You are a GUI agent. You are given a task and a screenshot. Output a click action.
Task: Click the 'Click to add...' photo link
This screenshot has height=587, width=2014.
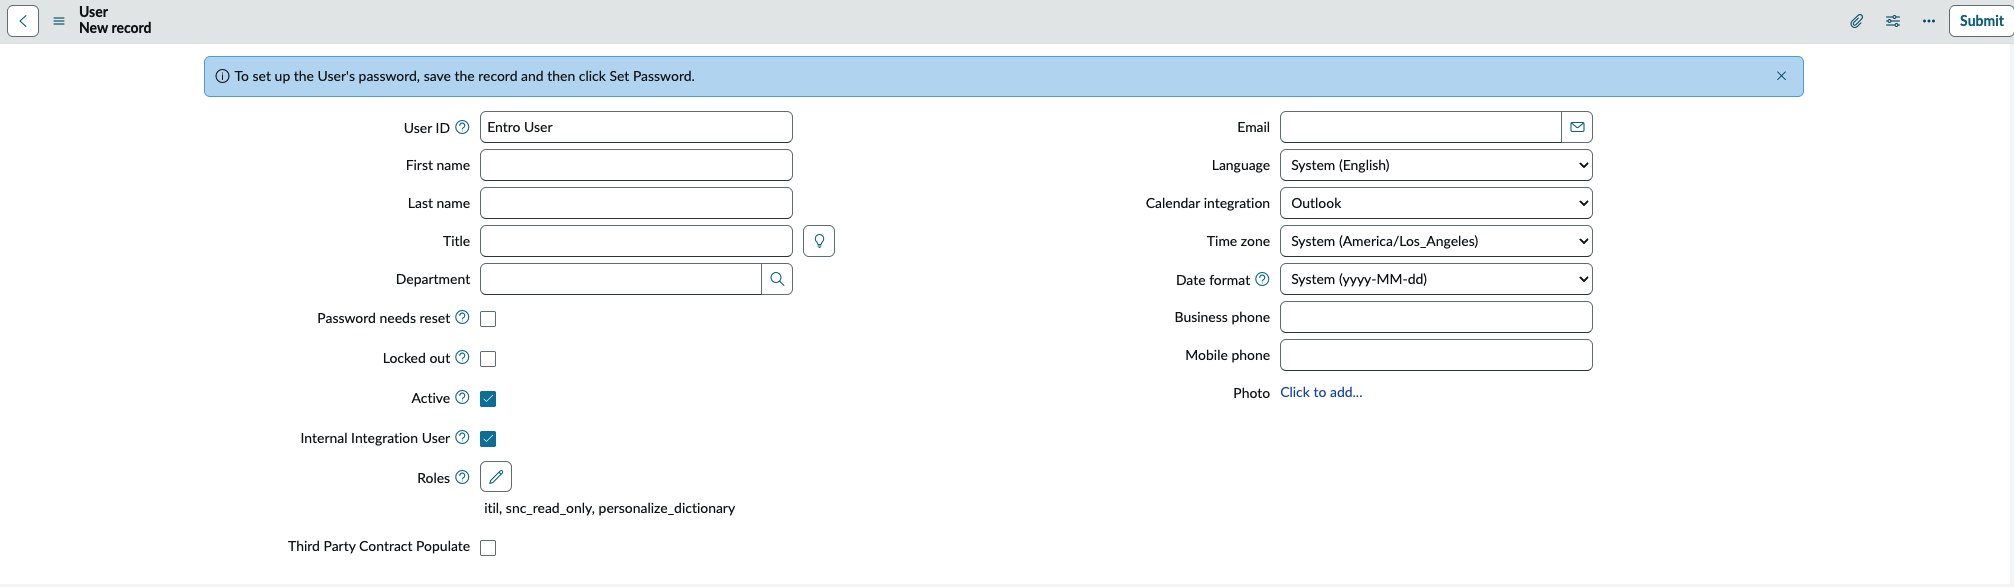[1321, 392]
